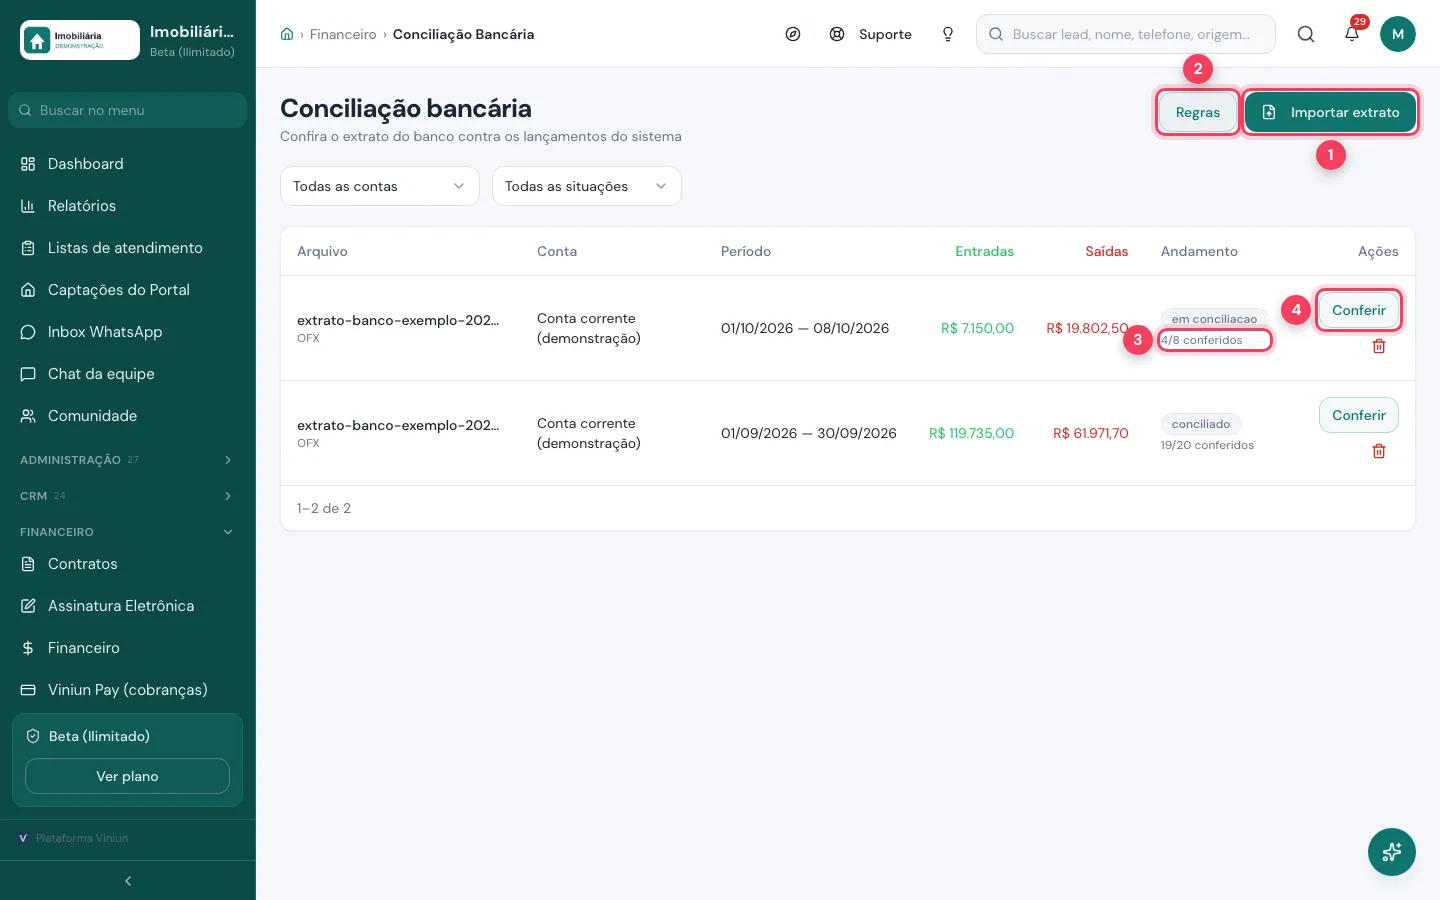Click the lightbulb tips icon
The height and width of the screenshot is (900, 1440).
[948, 34]
